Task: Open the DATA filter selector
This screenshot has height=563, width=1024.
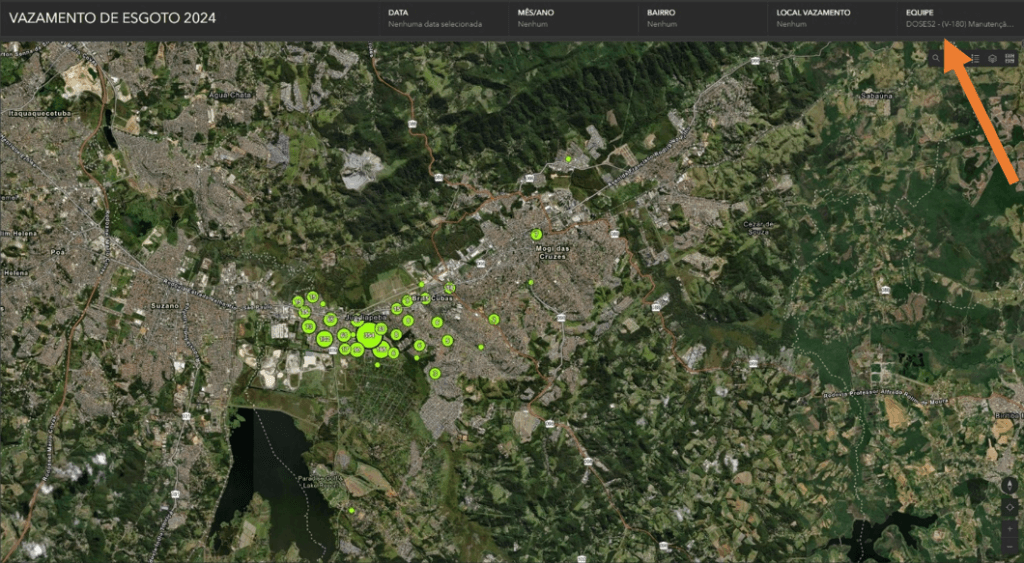Action: pyautogui.click(x=435, y=18)
